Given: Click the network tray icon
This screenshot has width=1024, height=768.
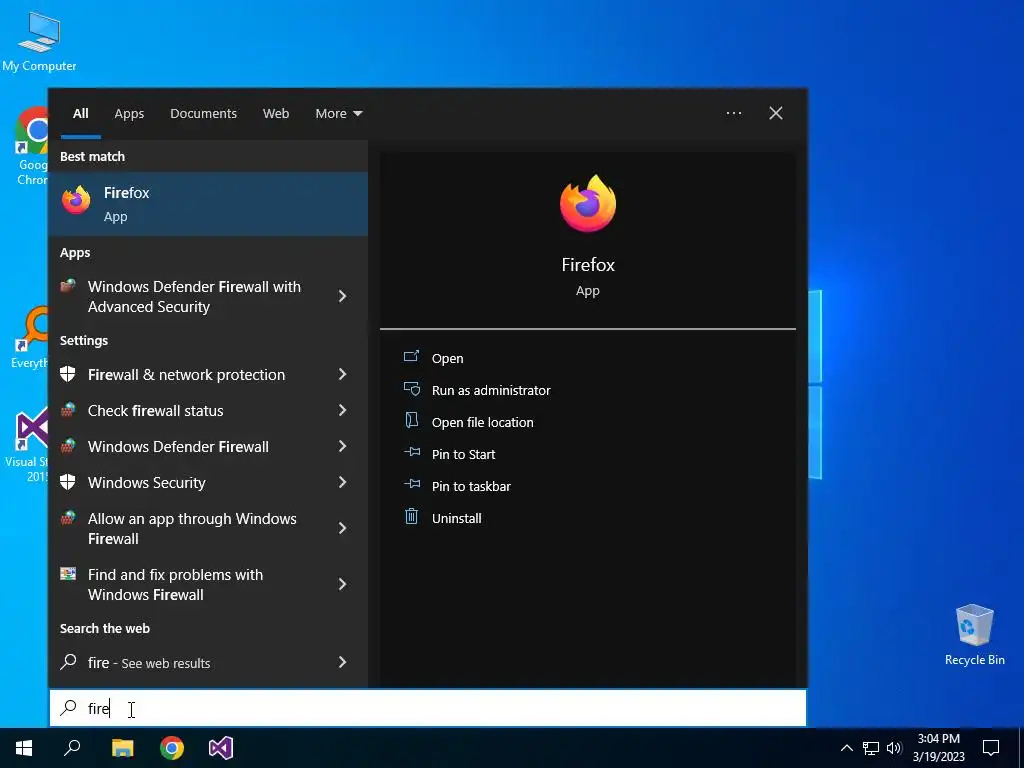Looking at the screenshot, I should (x=871, y=748).
